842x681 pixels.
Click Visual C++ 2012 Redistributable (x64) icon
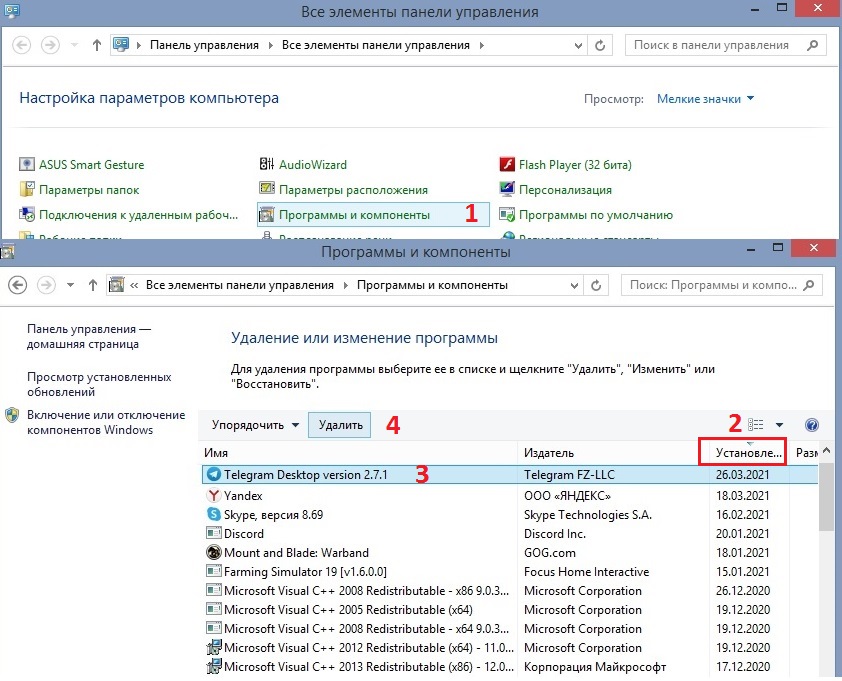(214, 647)
